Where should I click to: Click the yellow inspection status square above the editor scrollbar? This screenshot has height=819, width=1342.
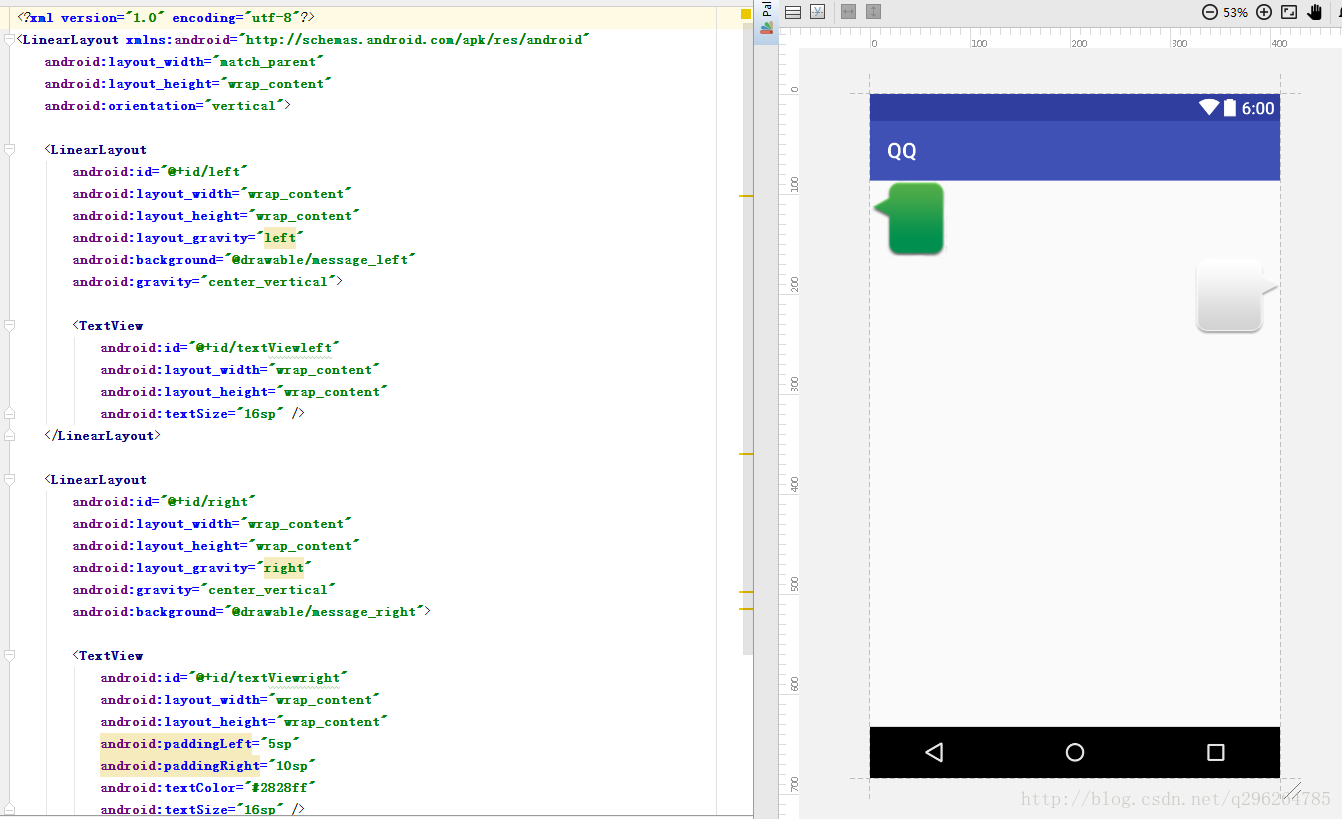tap(746, 15)
